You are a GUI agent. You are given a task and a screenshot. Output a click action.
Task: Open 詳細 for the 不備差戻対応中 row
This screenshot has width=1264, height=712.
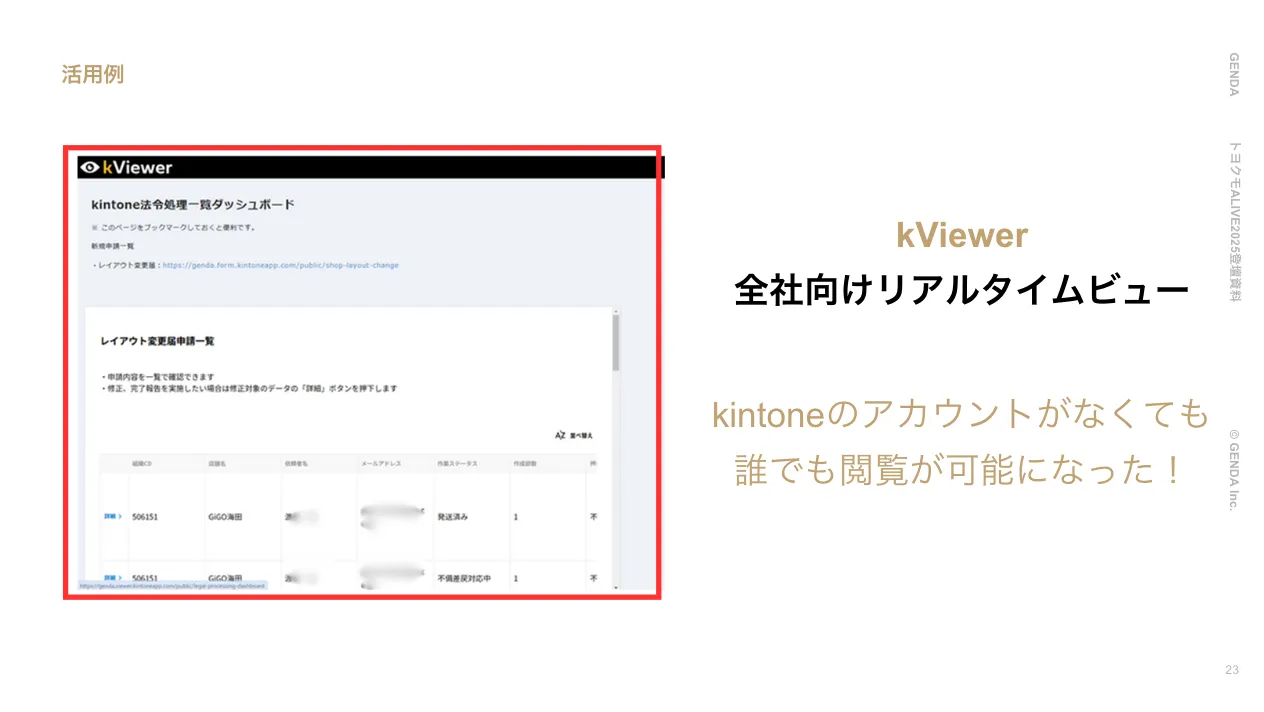tap(113, 578)
